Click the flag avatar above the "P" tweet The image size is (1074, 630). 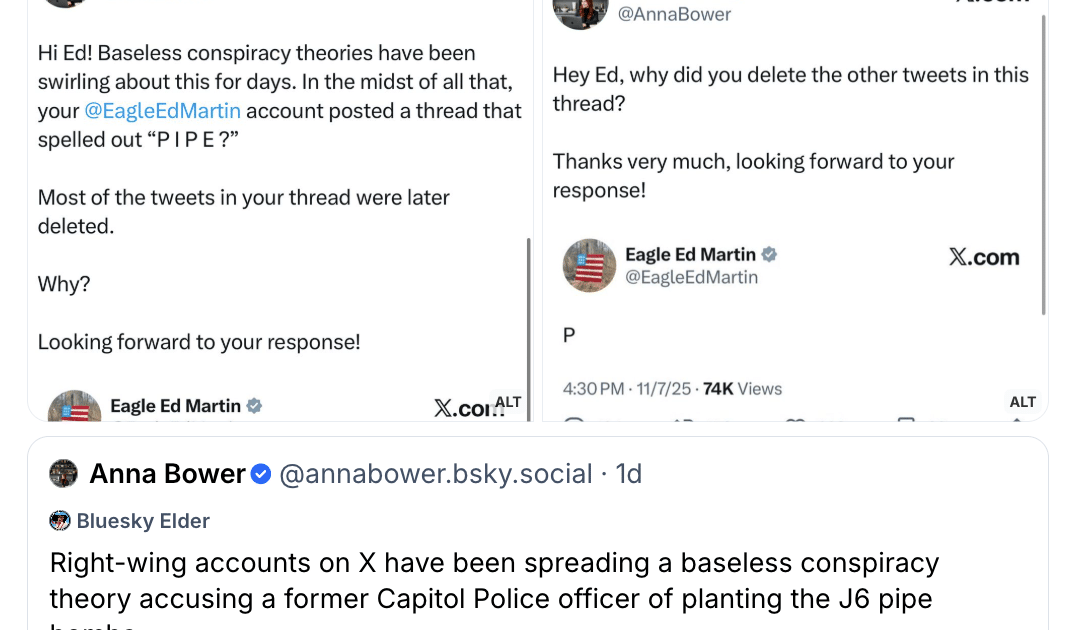click(589, 266)
